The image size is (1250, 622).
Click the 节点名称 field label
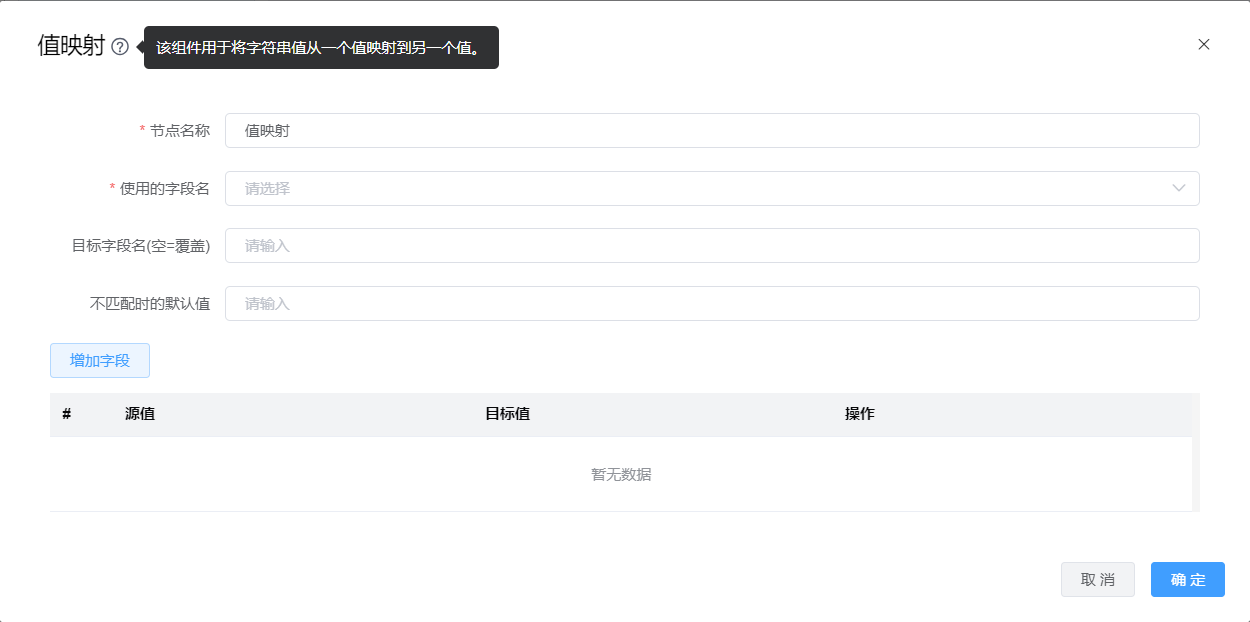[x=180, y=130]
